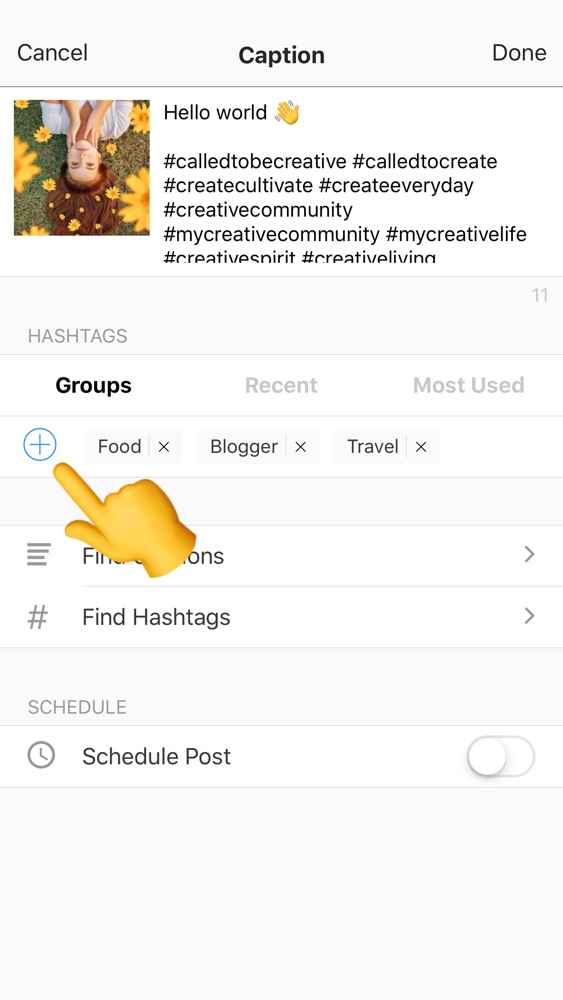
Task: Remove the Food hashtag group
Action: click(x=164, y=446)
